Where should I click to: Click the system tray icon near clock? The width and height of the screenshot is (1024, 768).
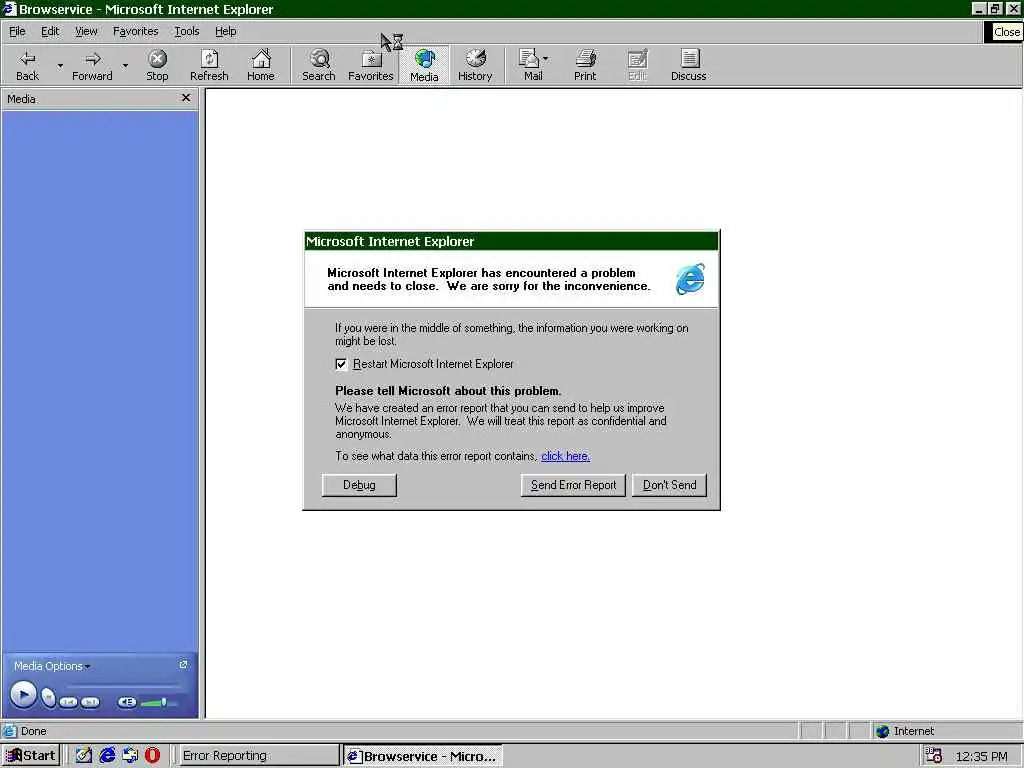934,756
